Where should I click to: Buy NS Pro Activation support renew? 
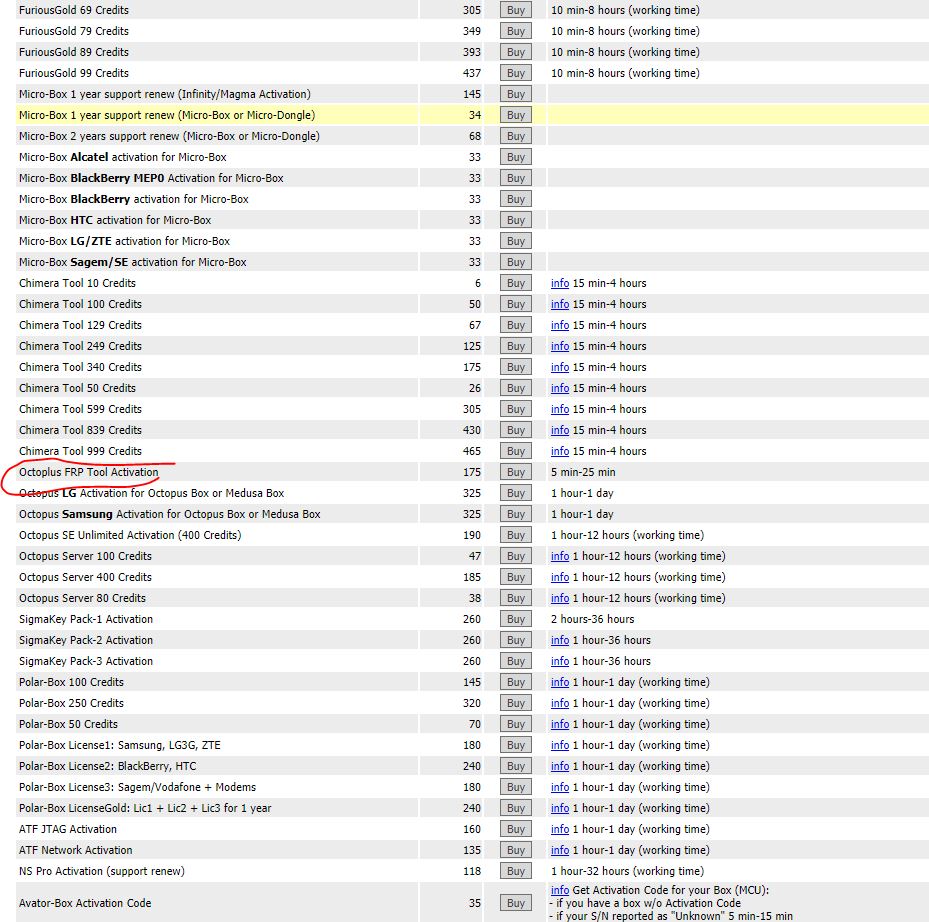[515, 871]
